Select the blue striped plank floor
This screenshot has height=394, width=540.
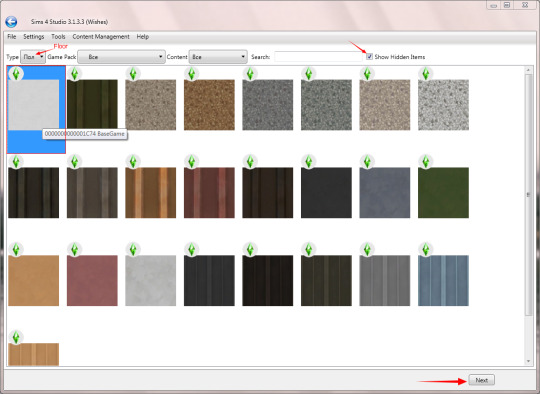(443, 280)
